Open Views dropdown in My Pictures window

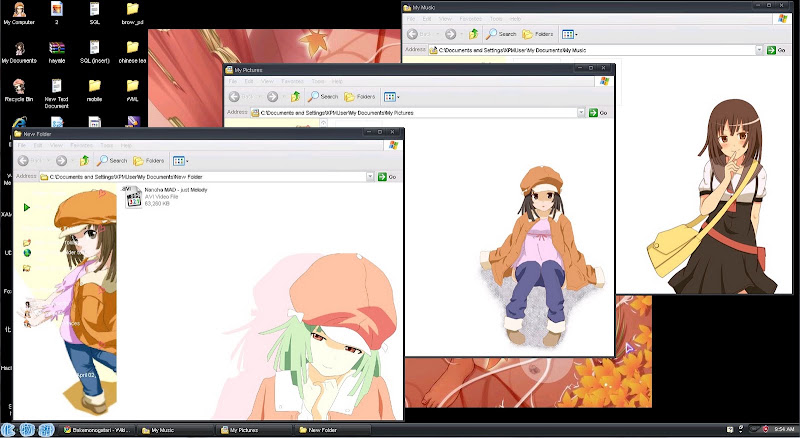[x=392, y=96]
